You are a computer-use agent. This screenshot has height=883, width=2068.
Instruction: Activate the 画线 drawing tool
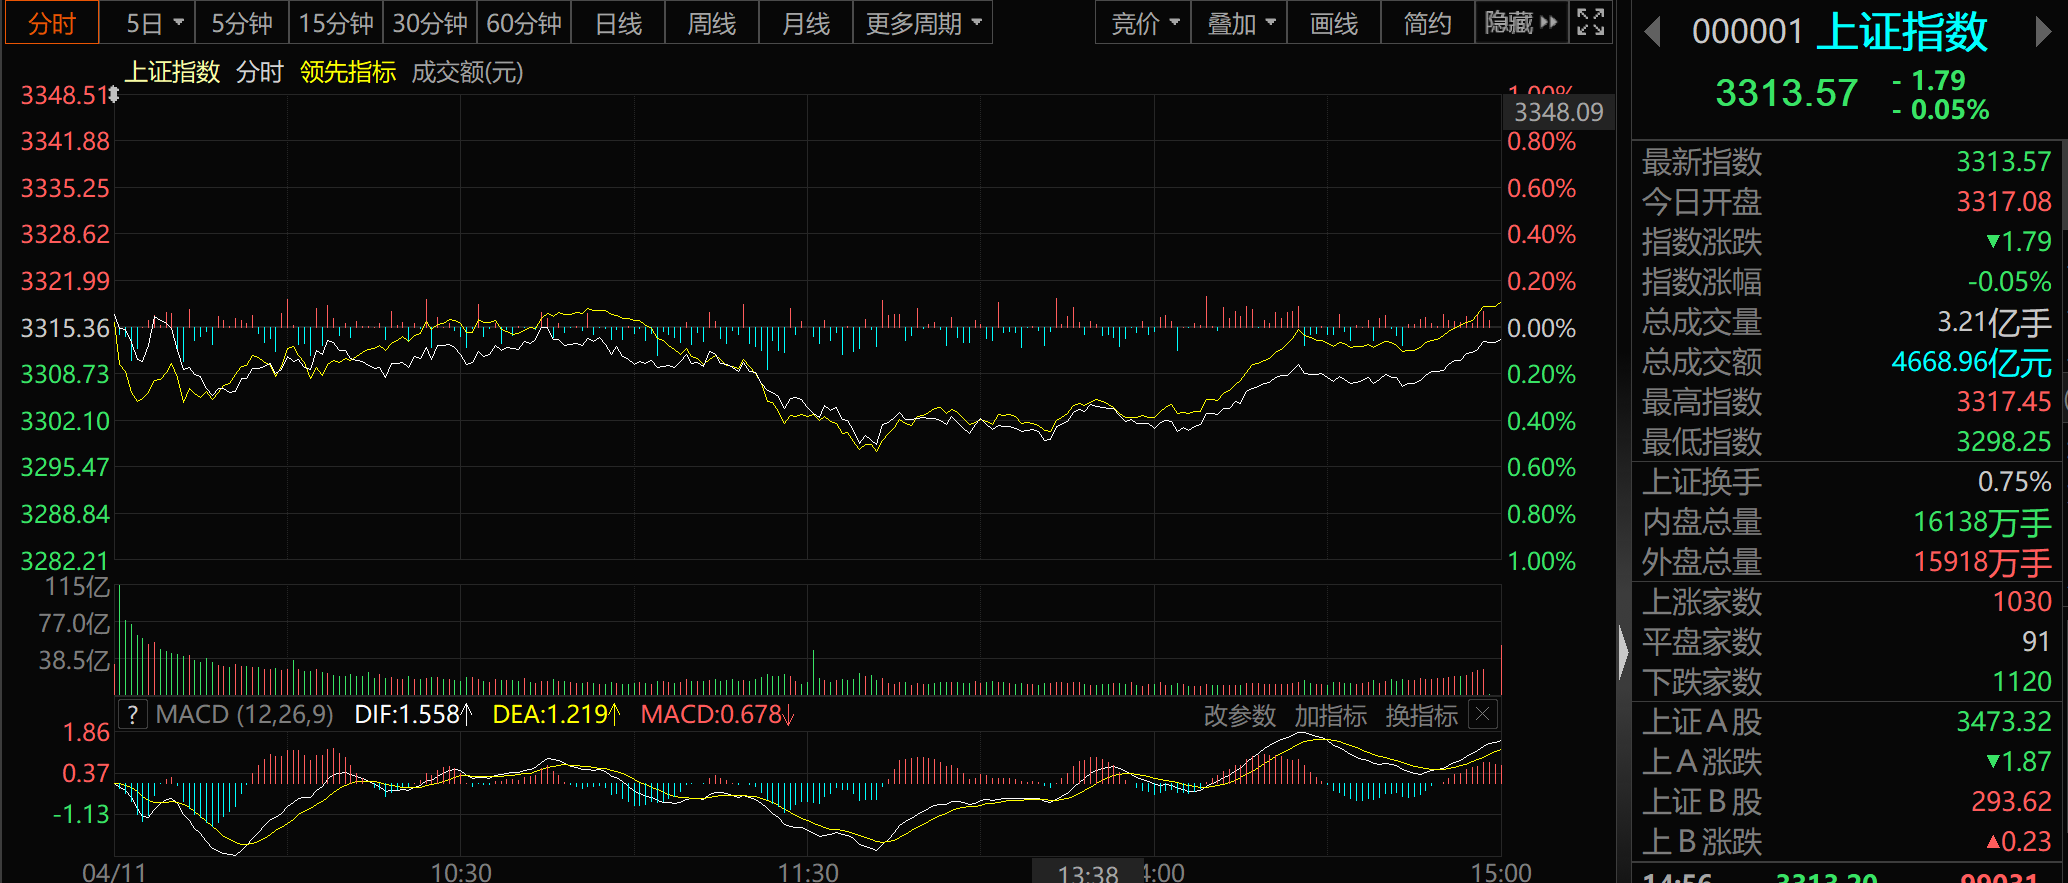(x=1334, y=23)
